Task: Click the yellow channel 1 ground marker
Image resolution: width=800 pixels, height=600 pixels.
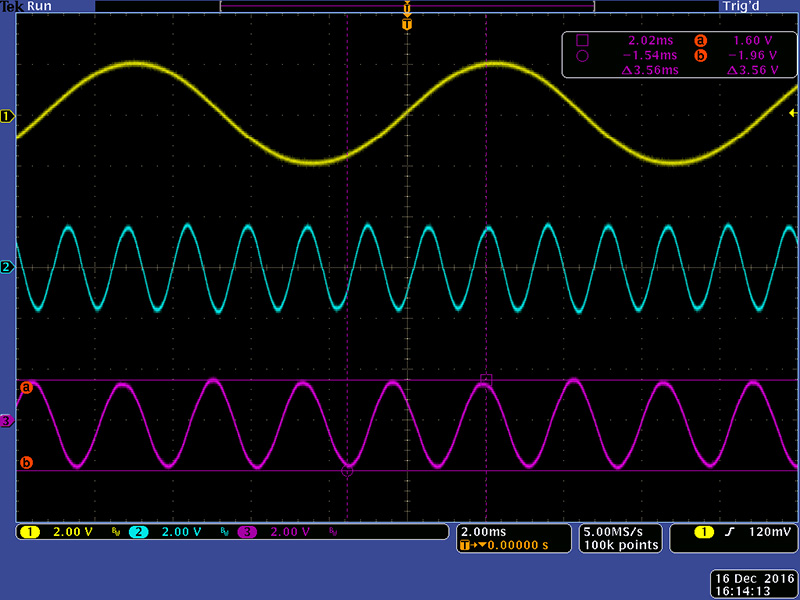Action: (7, 117)
